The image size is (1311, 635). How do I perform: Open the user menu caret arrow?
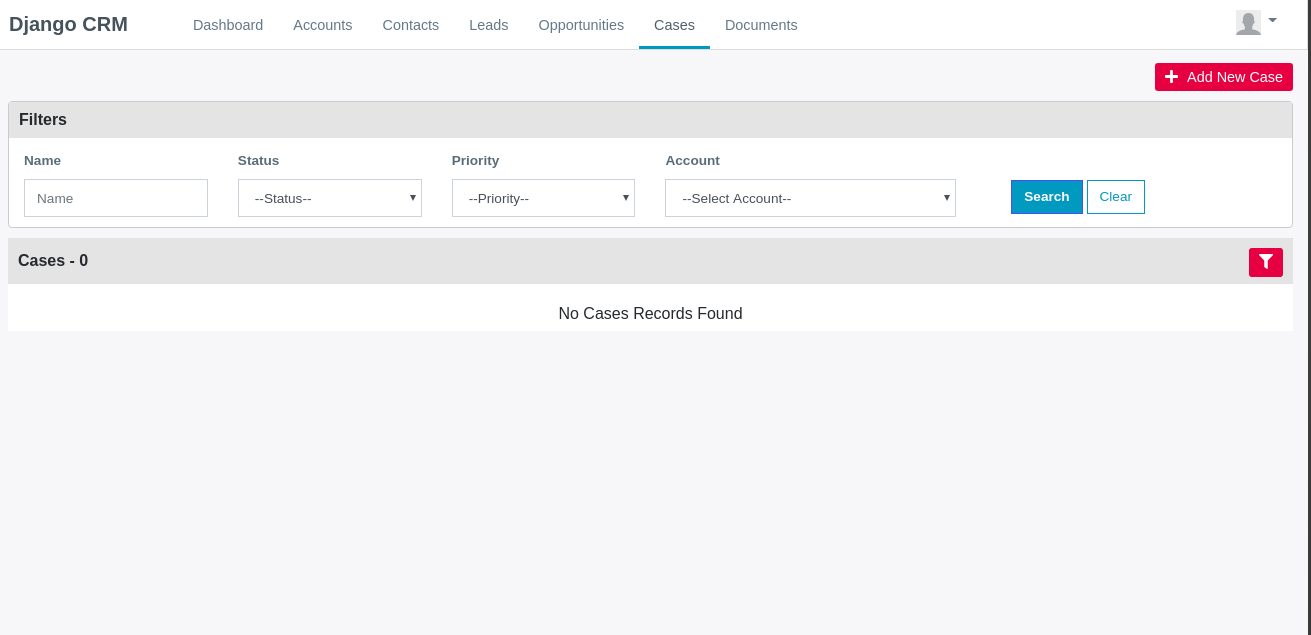click(x=1272, y=20)
